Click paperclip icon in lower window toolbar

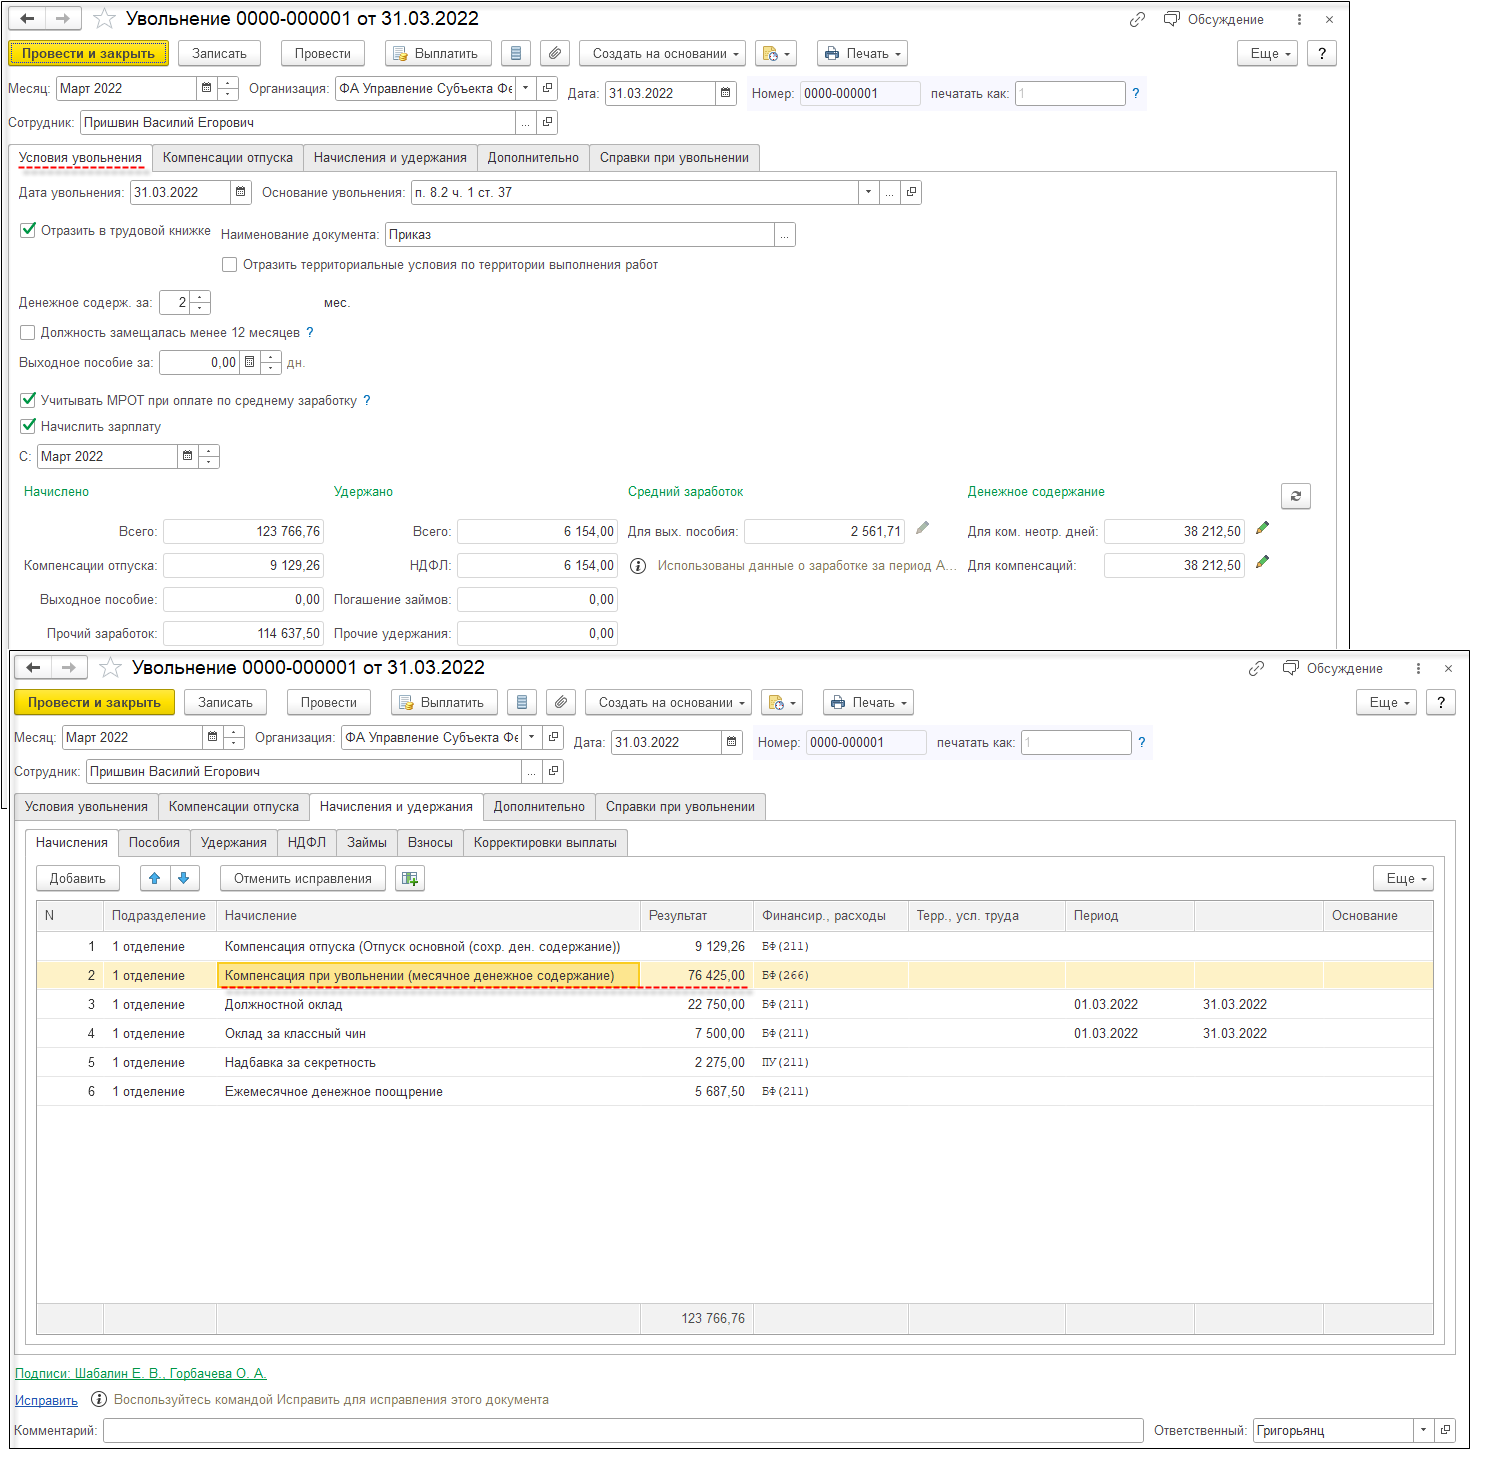click(x=561, y=702)
